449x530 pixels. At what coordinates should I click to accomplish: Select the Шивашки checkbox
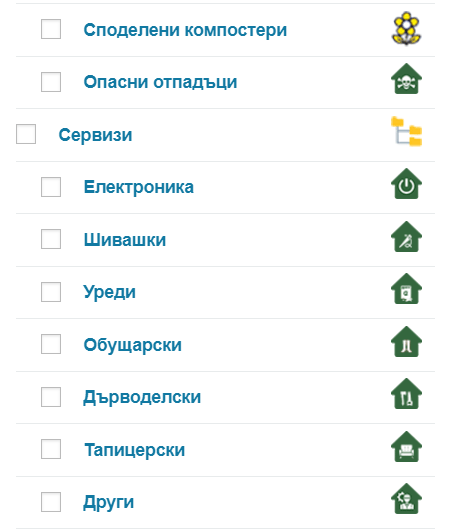(51, 239)
